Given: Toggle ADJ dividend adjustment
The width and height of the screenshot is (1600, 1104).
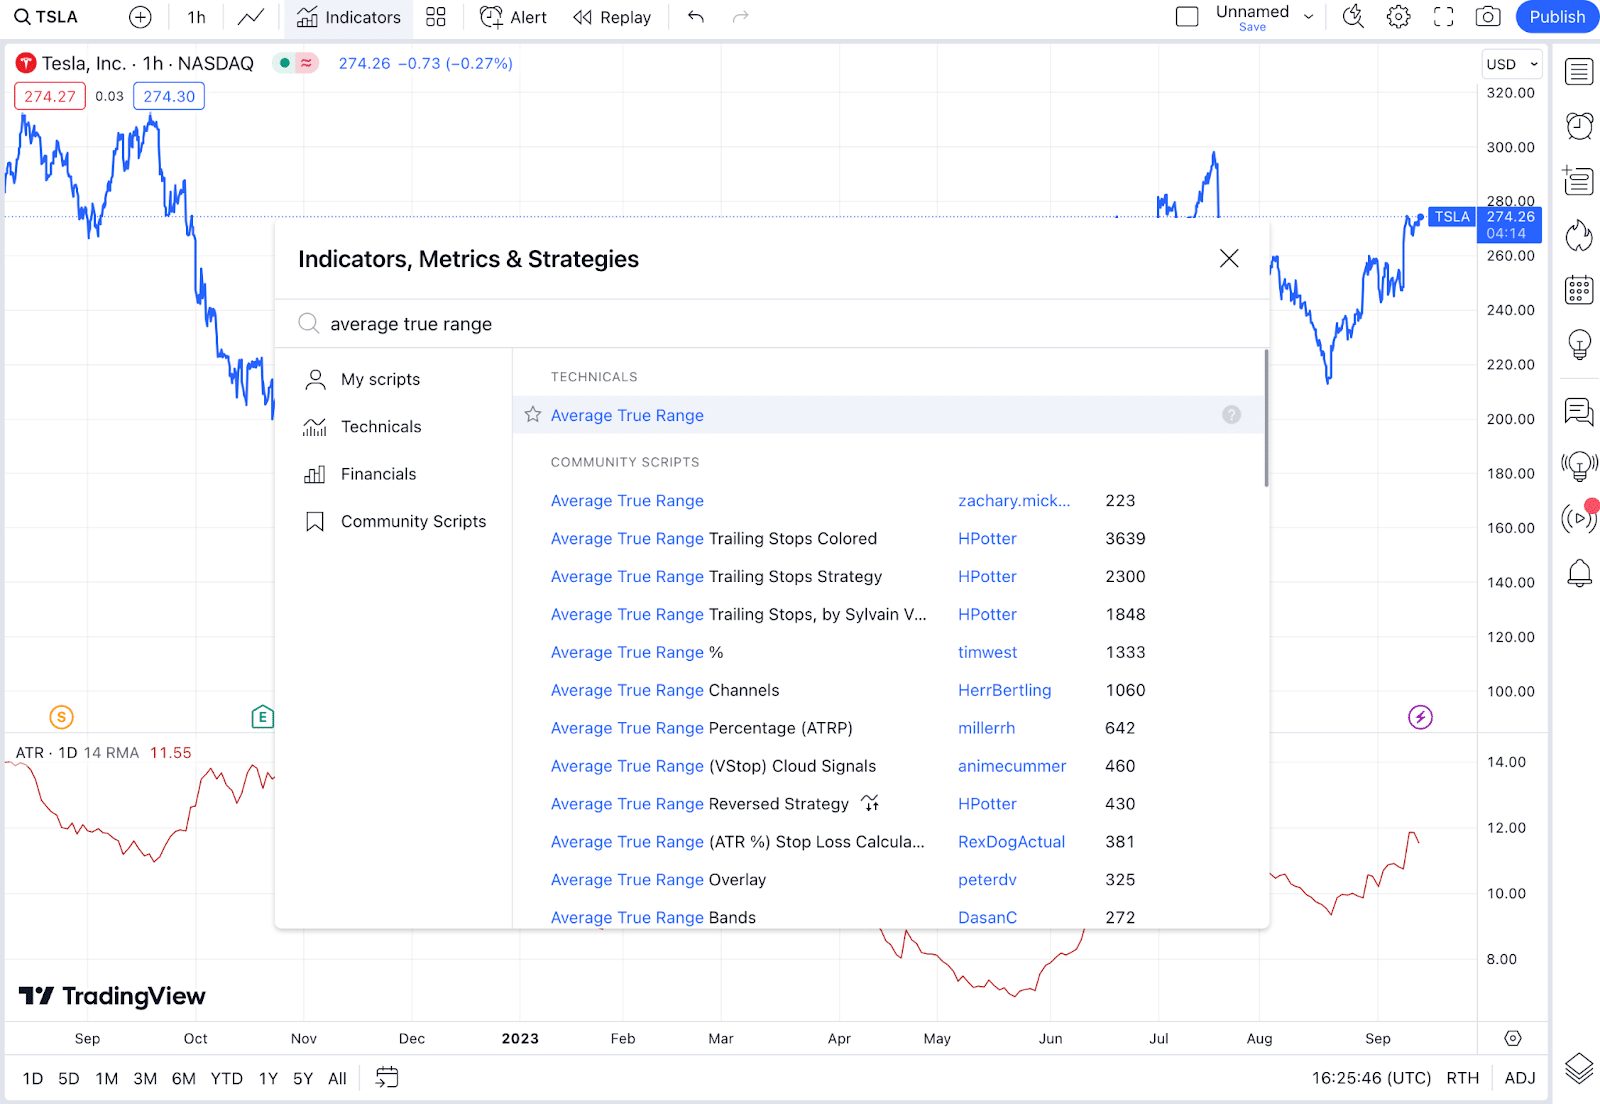Looking at the screenshot, I should (1519, 1078).
